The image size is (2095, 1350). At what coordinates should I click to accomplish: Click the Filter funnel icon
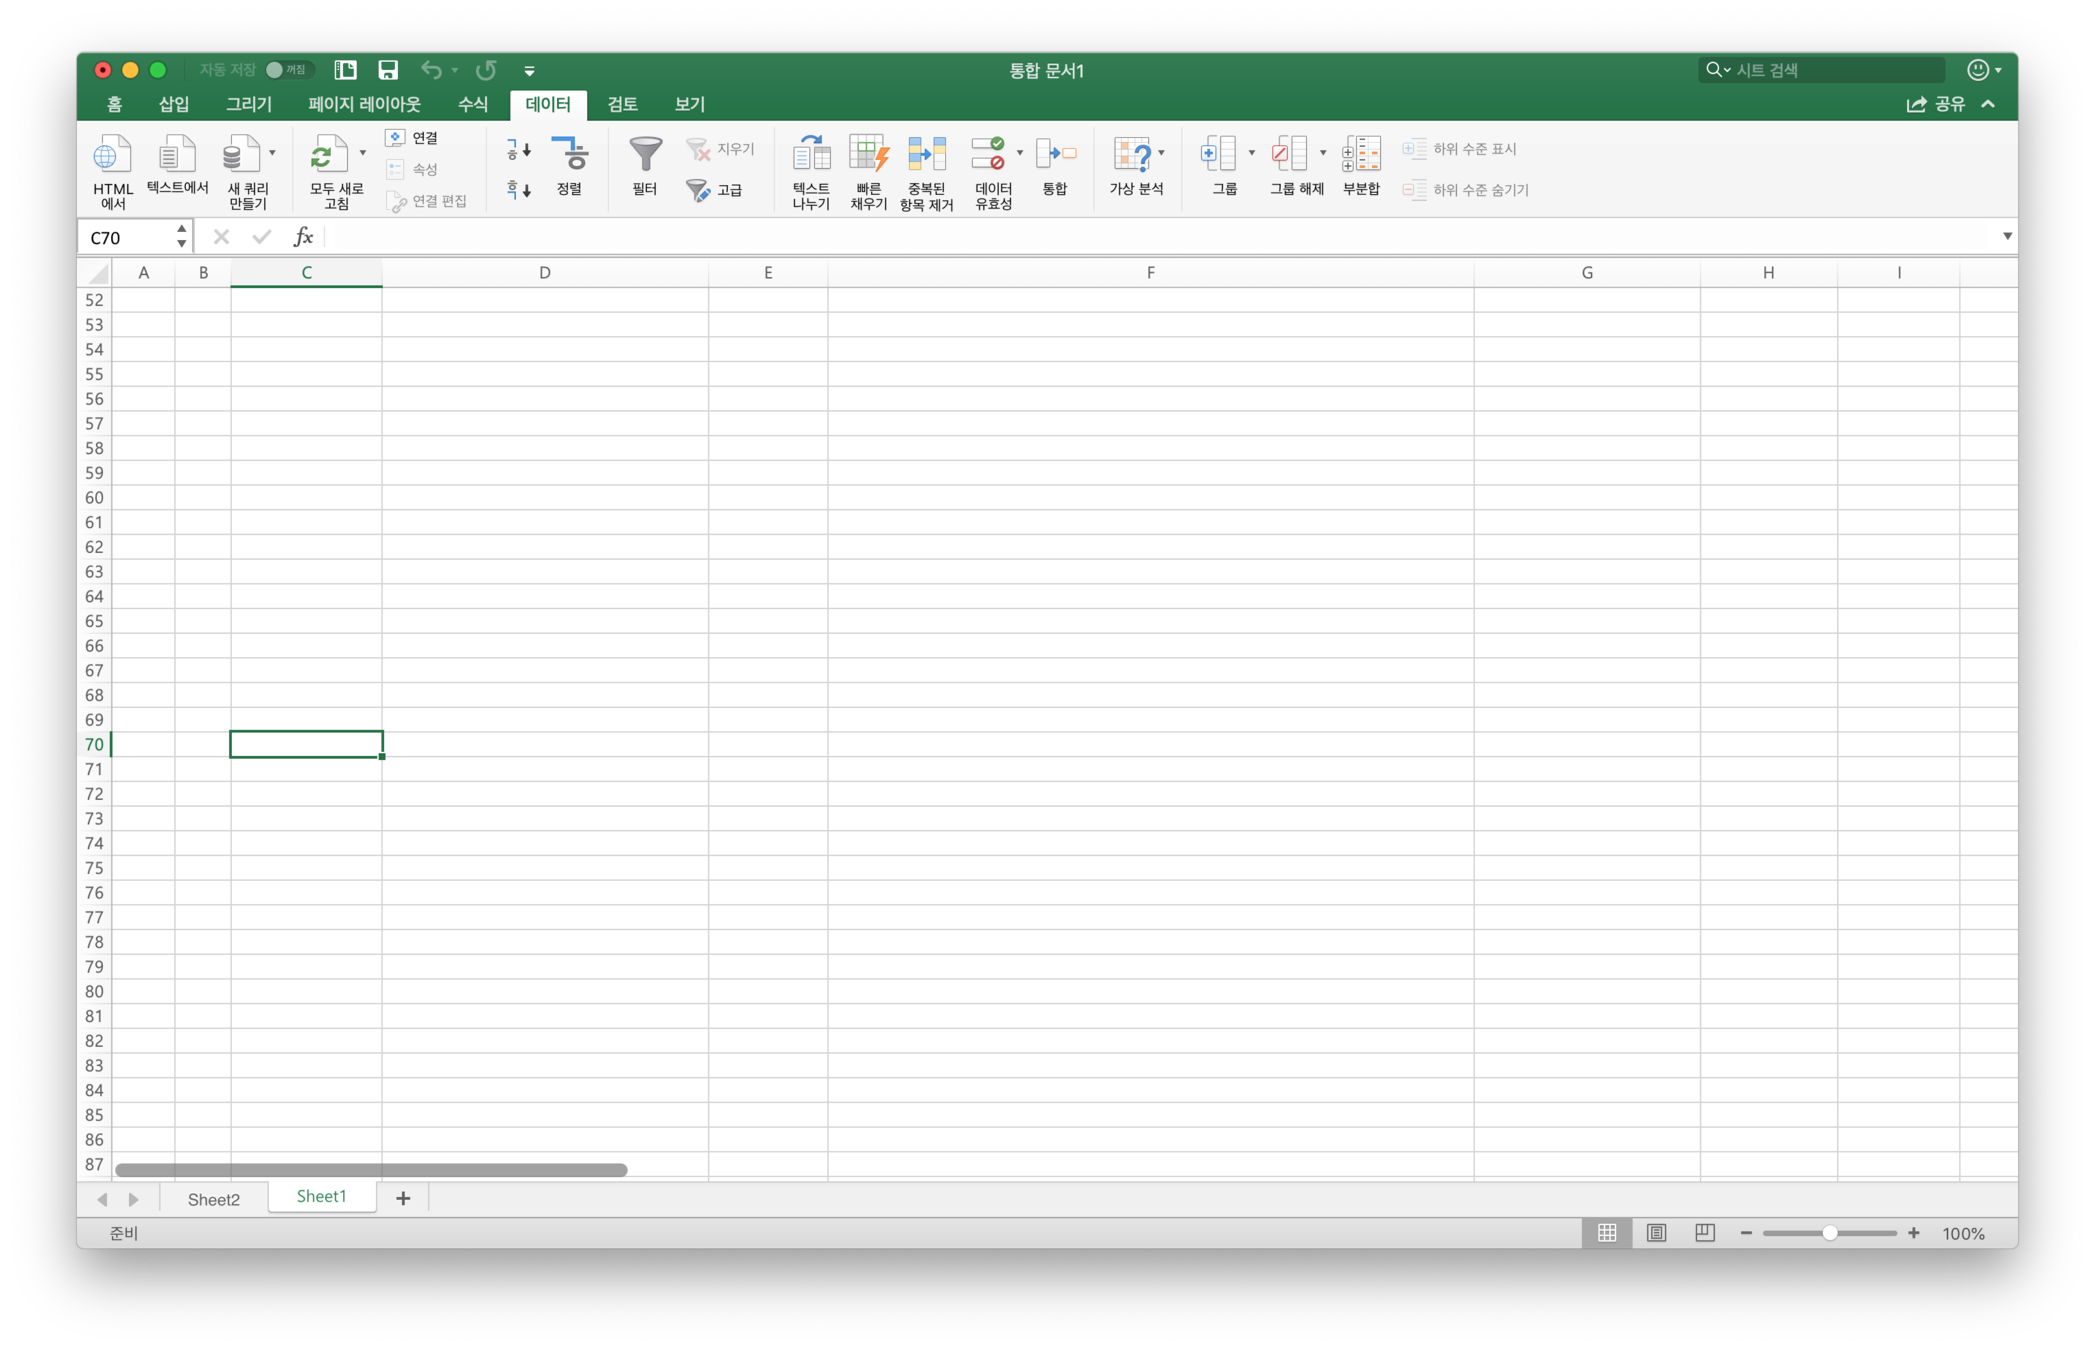pyautogui.click(x=645, y=155)
